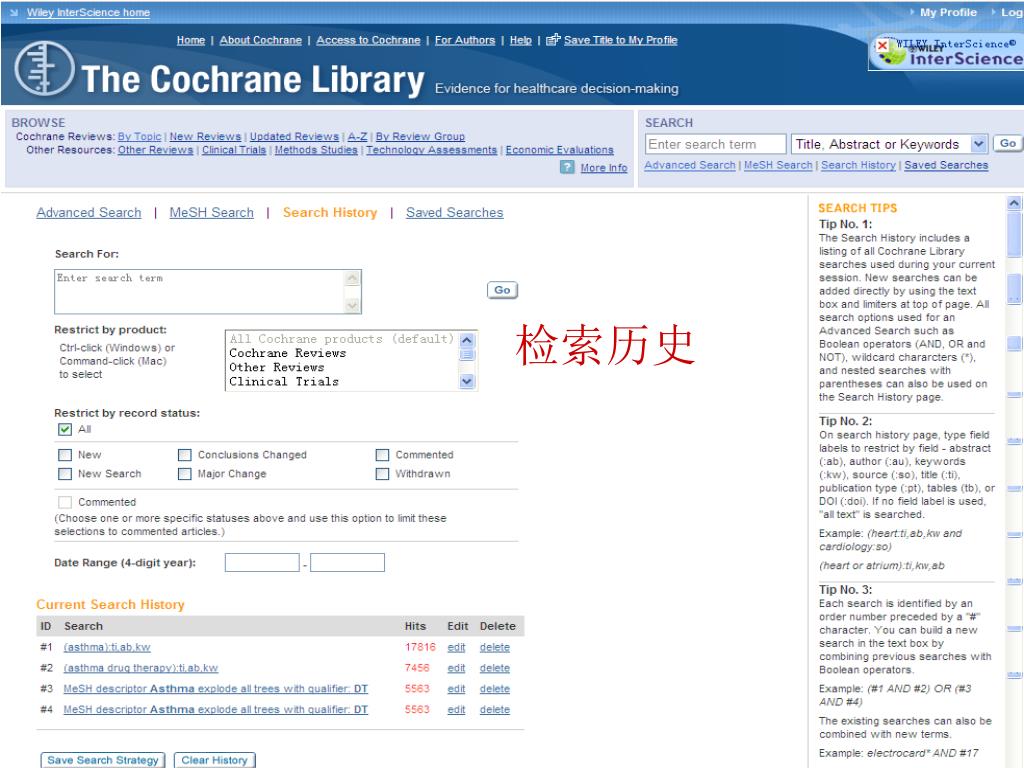Open the Clinical Trials browse link
The image size is (1024, 768).
pyautogui.click(x=234, y=150)
